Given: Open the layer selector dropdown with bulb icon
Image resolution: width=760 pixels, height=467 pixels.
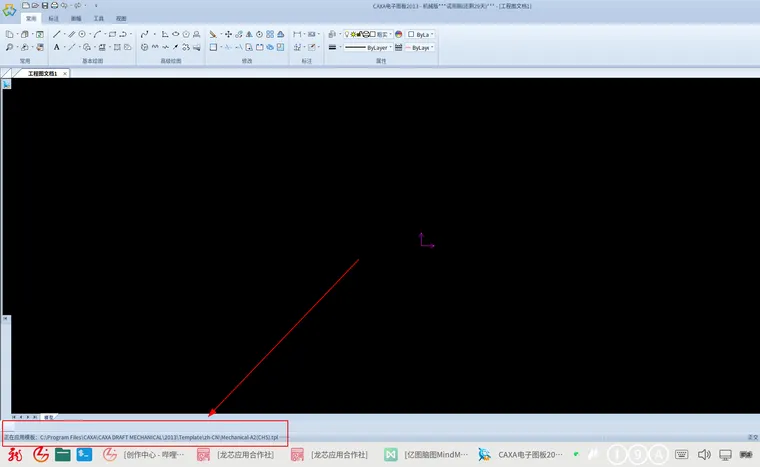Looking at the screenshot, I should click(x=368, y=34).
